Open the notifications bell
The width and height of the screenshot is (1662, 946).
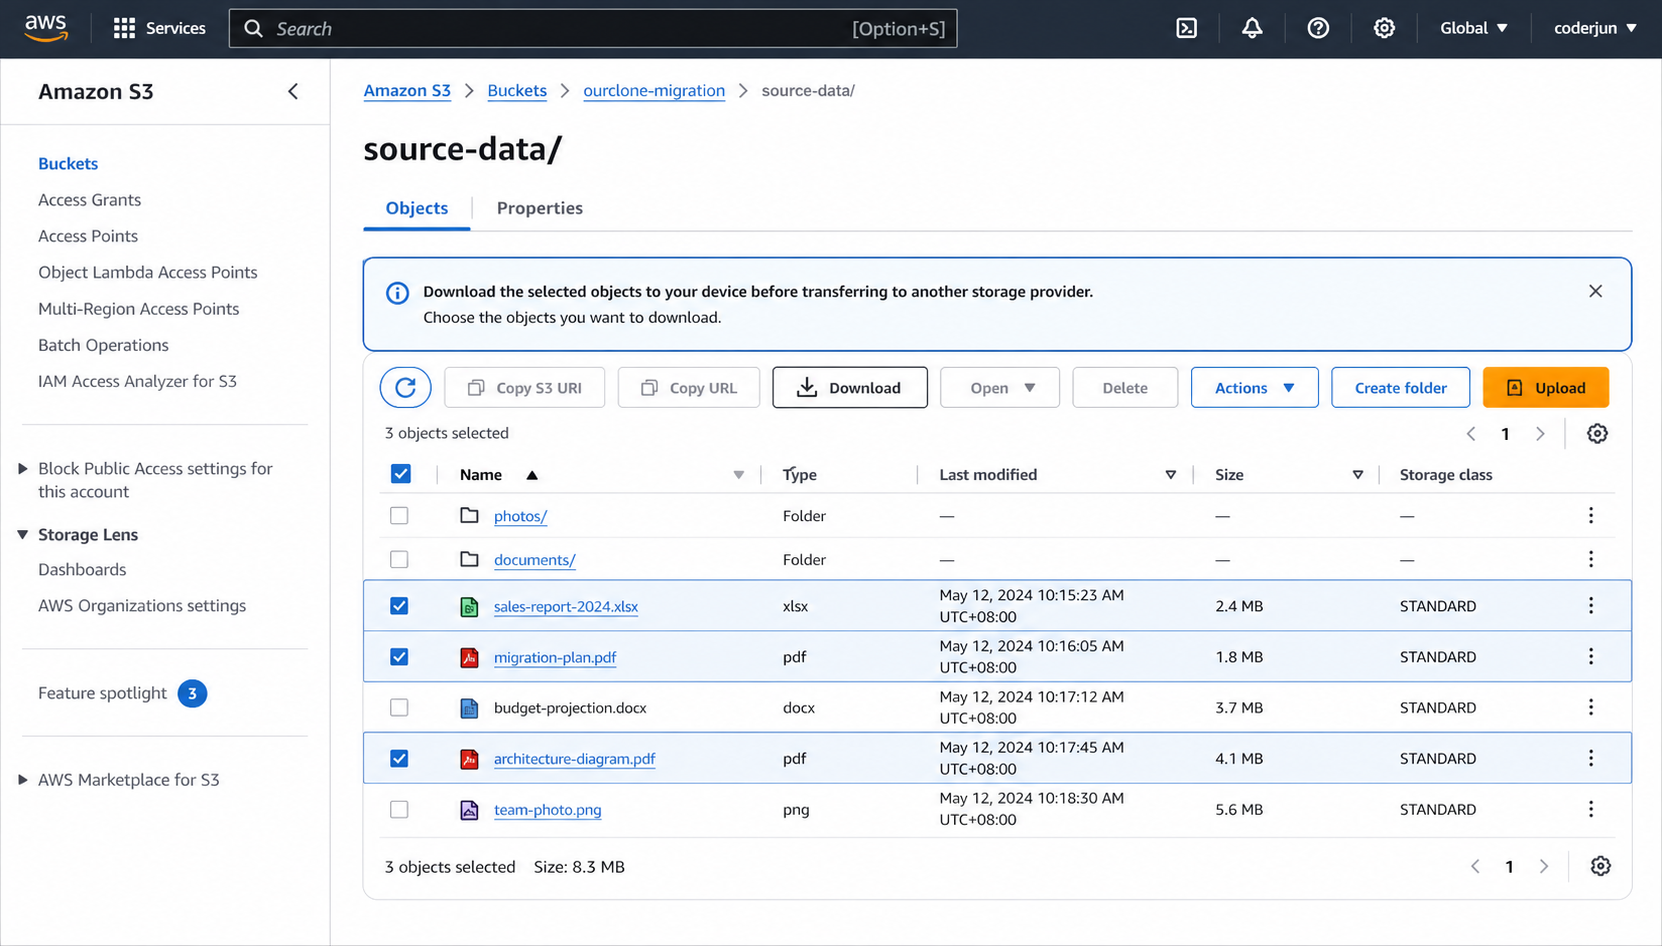[x=1252, y=28]
